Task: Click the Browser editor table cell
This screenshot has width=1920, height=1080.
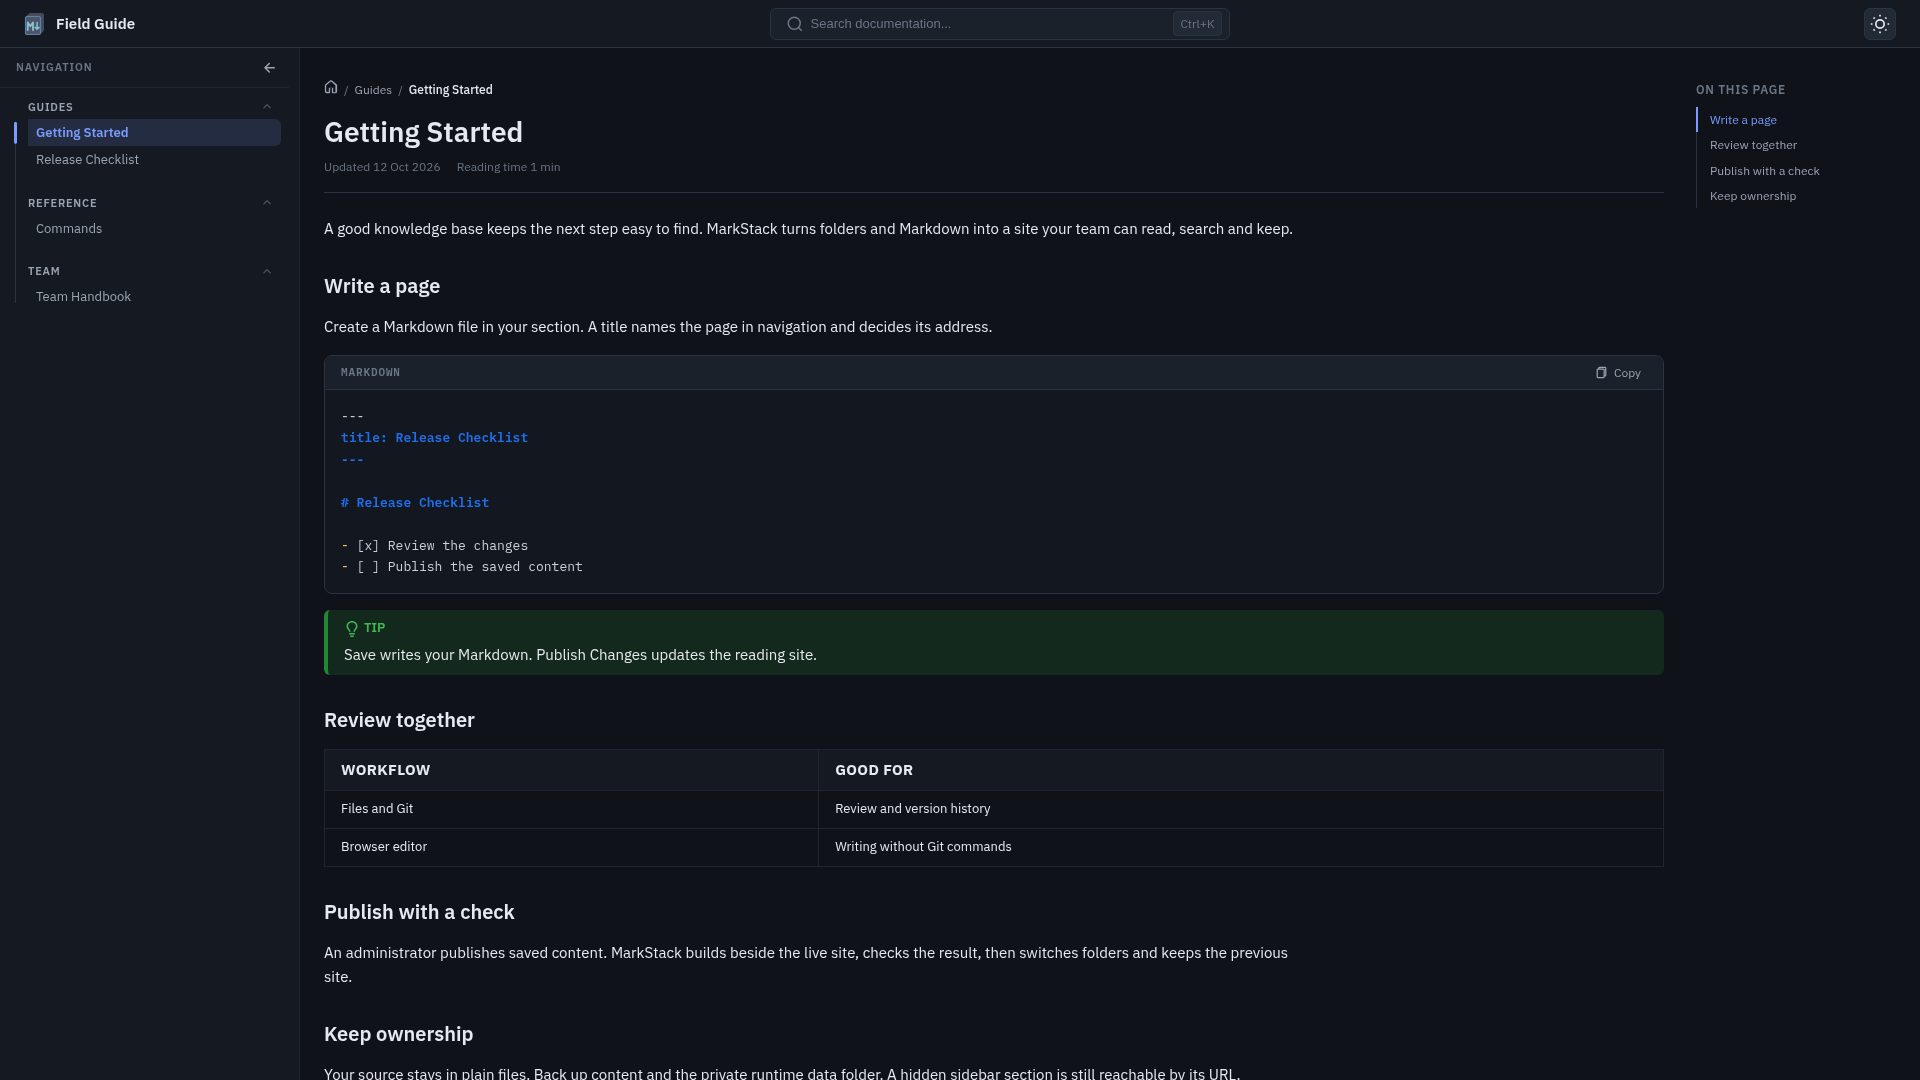Action: click(x=571, y=847)
